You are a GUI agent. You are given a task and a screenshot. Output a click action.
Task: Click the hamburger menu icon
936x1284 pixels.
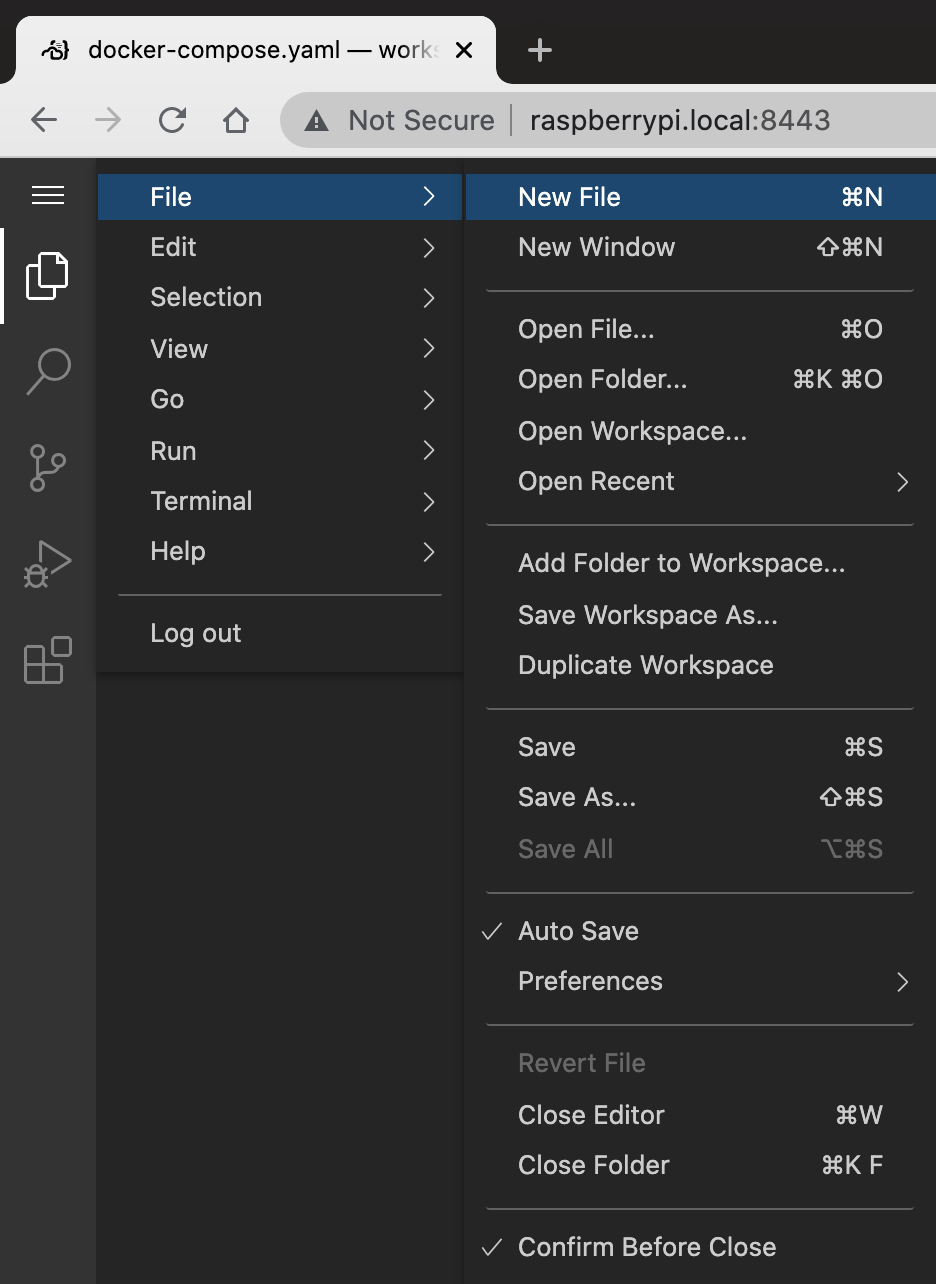pyautogui.click(x=47, y=196)
